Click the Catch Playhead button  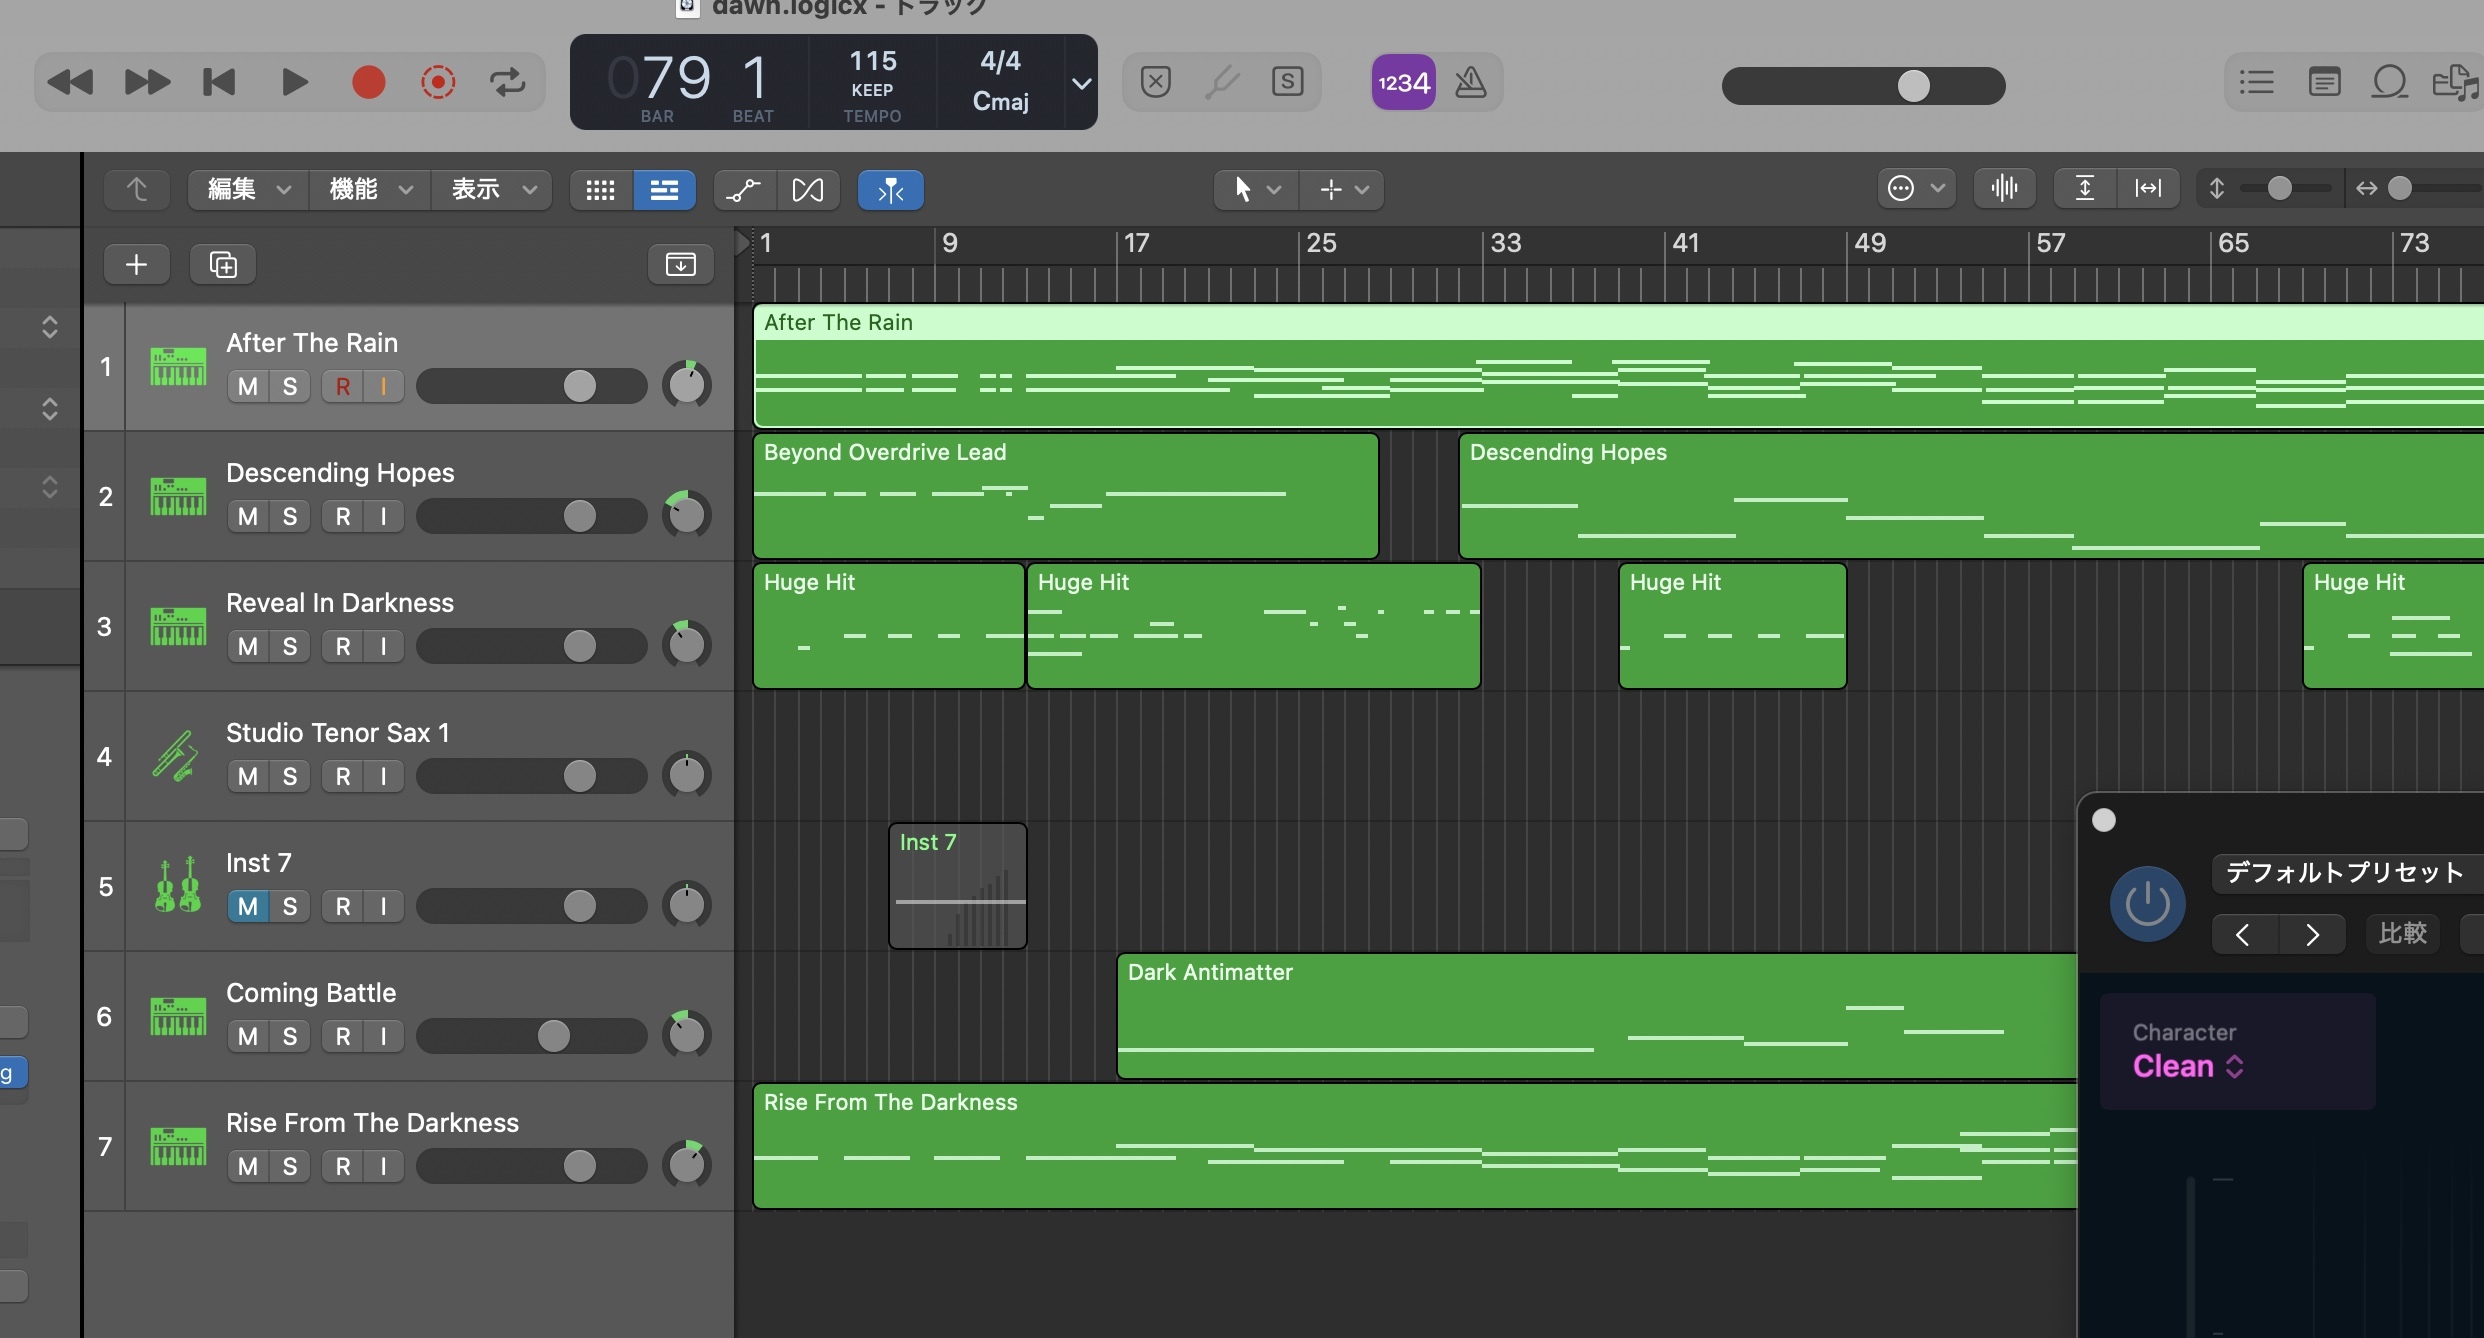point(890,189)
